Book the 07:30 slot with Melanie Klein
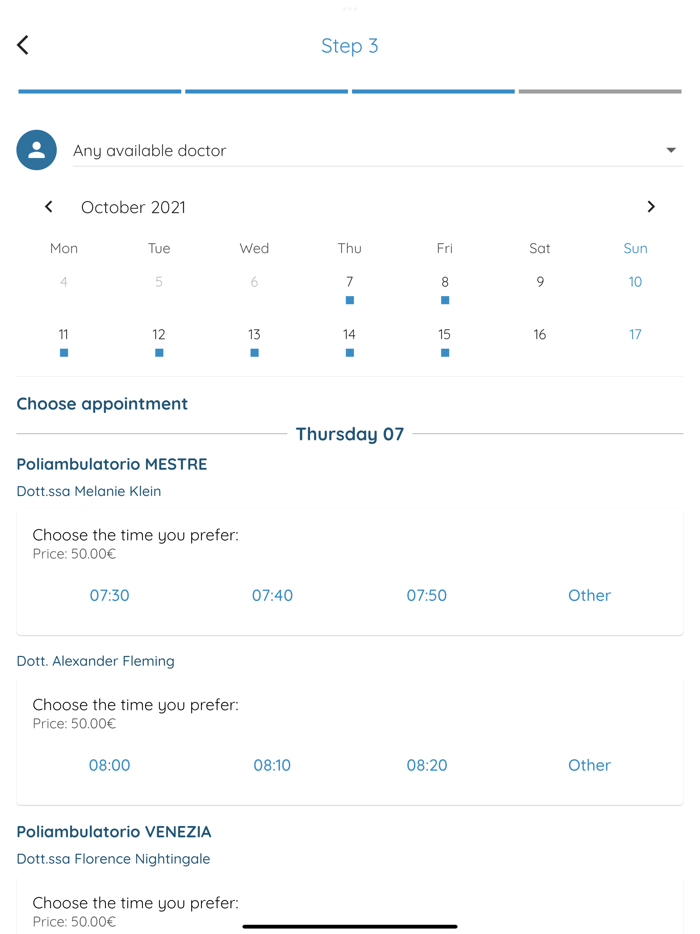The height and width of the screenshot is (934, 700). tap(110, 595)
